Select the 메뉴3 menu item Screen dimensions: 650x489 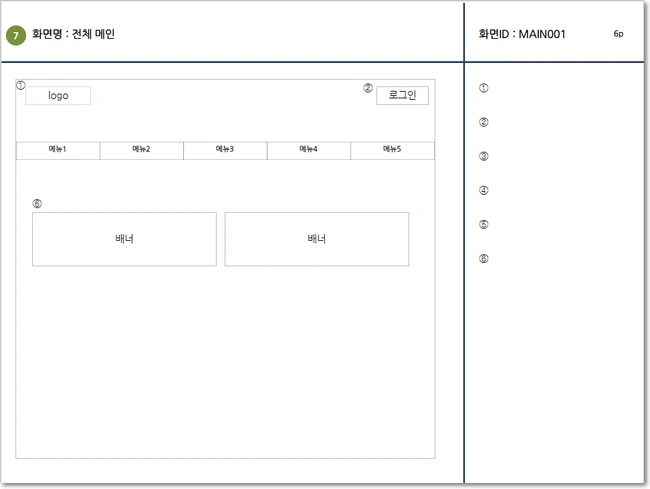click(x=226, y=150)
